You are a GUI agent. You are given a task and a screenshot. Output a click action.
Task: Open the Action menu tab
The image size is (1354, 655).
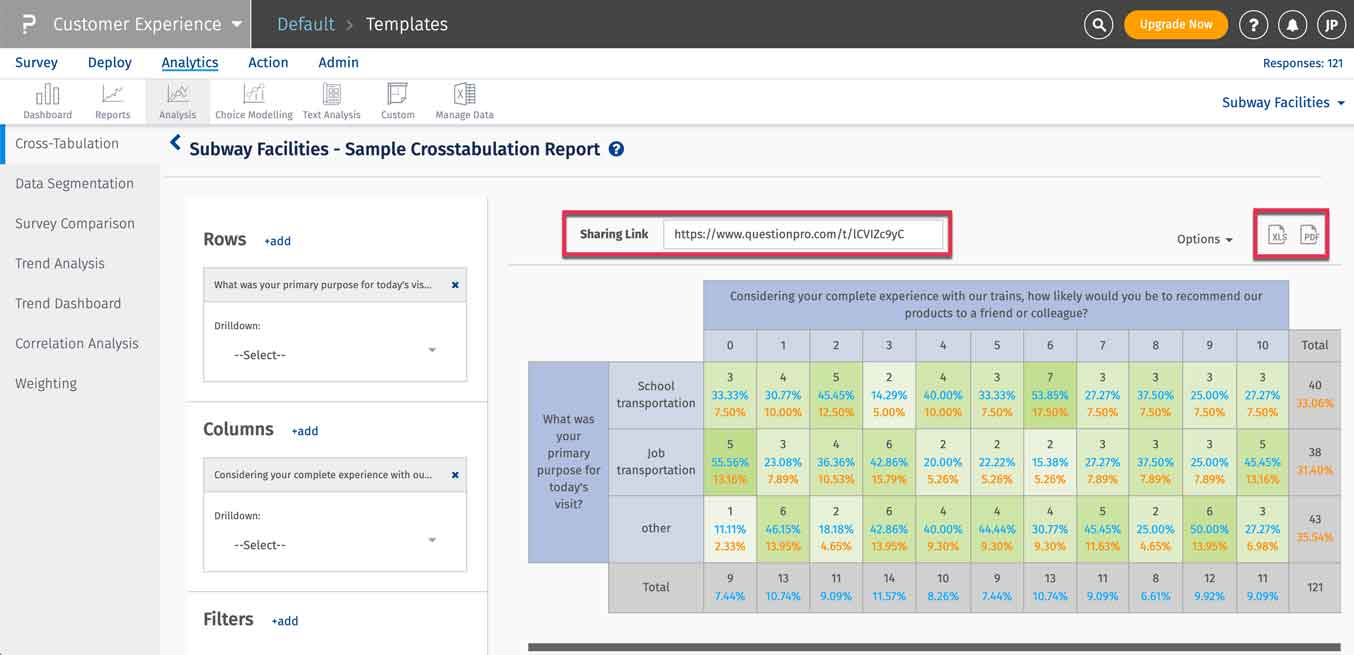click(x=268, y=62)
